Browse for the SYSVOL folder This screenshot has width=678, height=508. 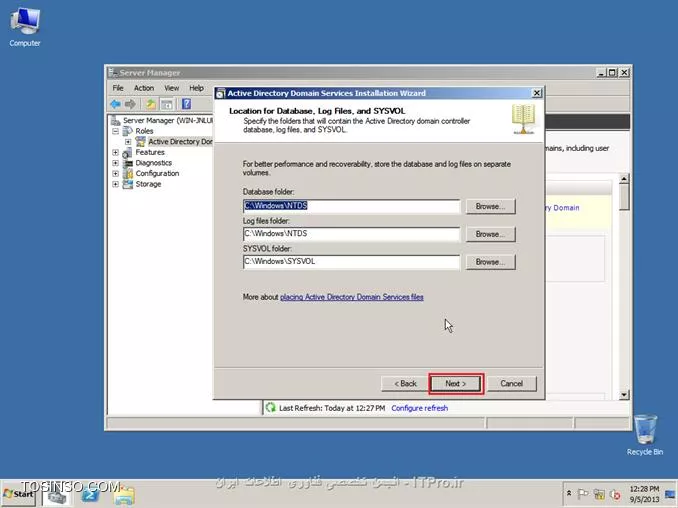[490, 262]
